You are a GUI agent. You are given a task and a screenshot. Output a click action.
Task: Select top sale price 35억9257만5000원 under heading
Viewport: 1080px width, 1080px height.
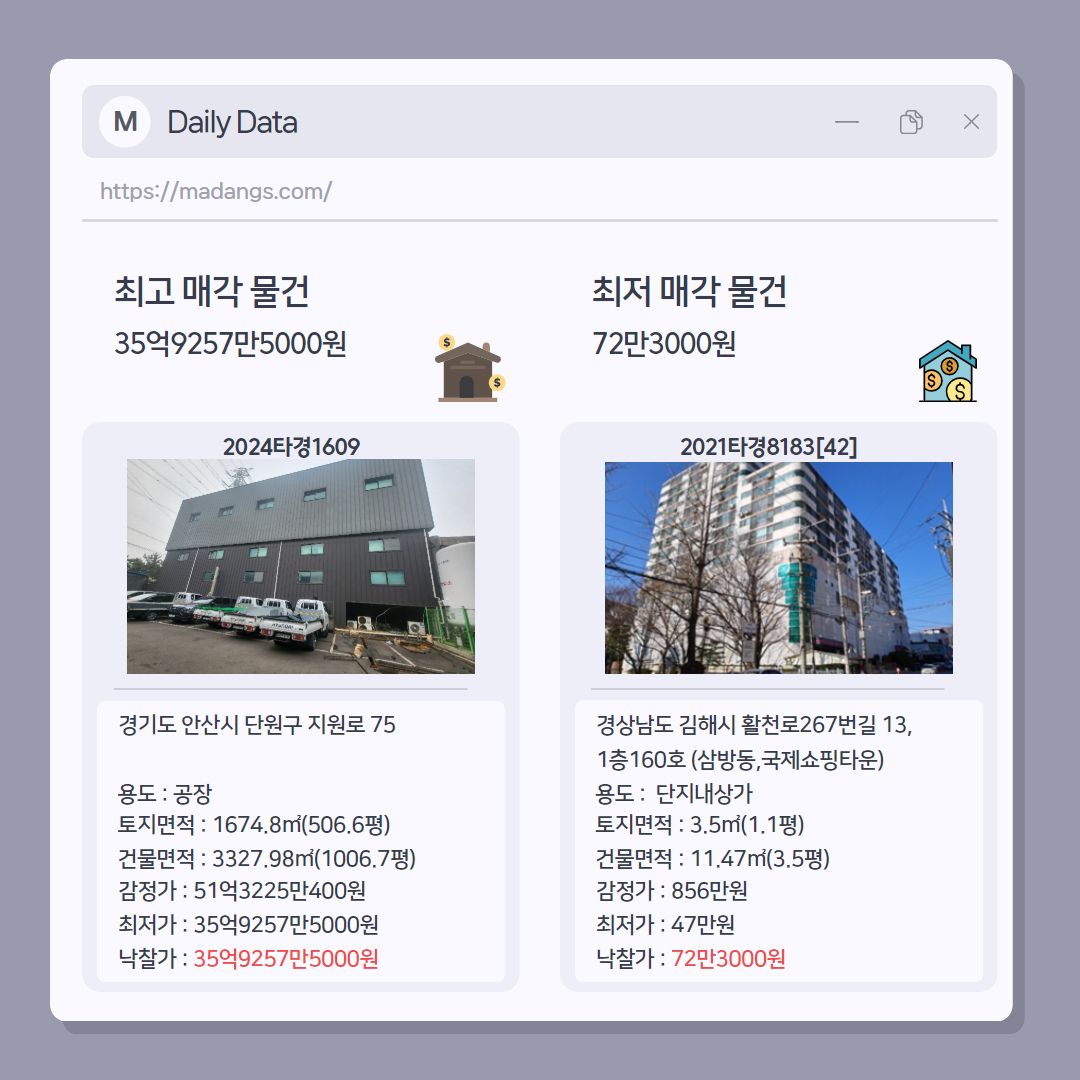point(230,343)
